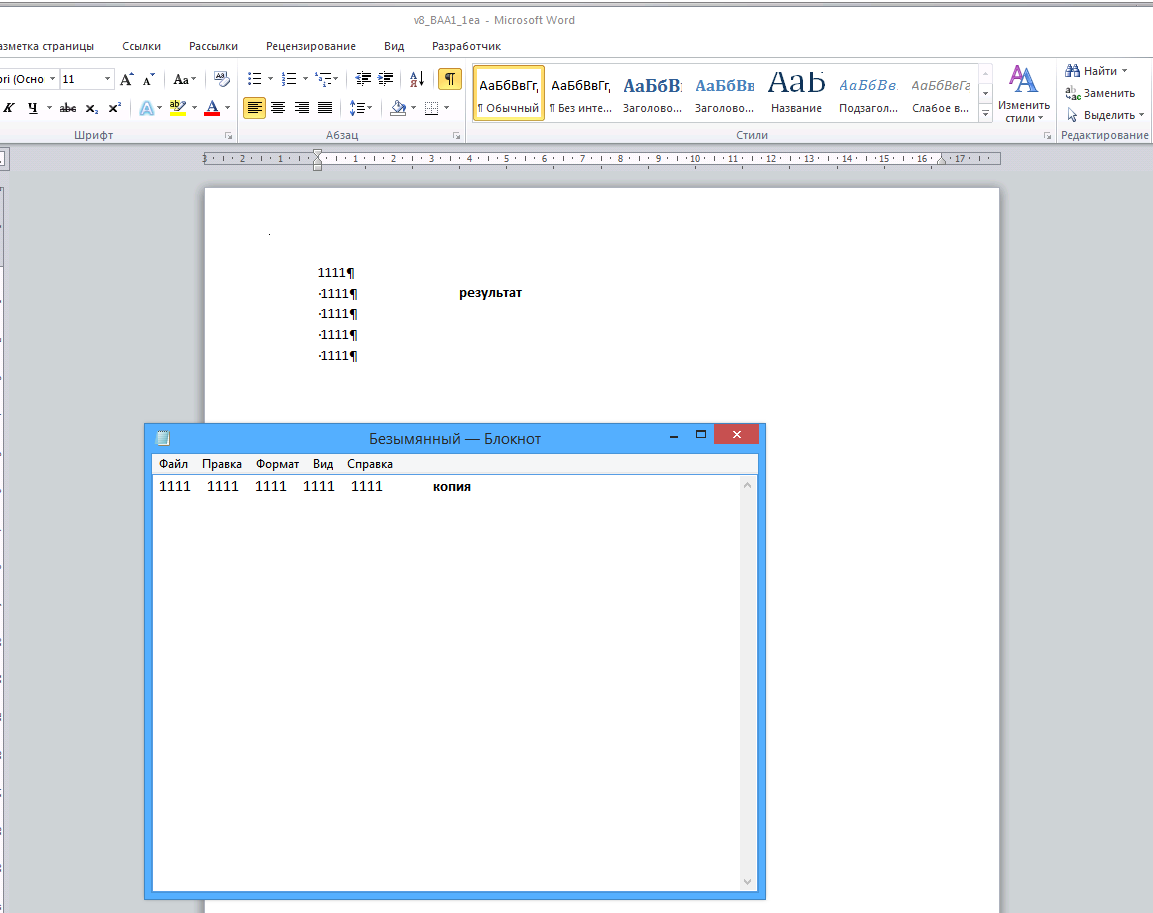
Task: Click the yellow text highlight color button
Action: tap(177, 108)
